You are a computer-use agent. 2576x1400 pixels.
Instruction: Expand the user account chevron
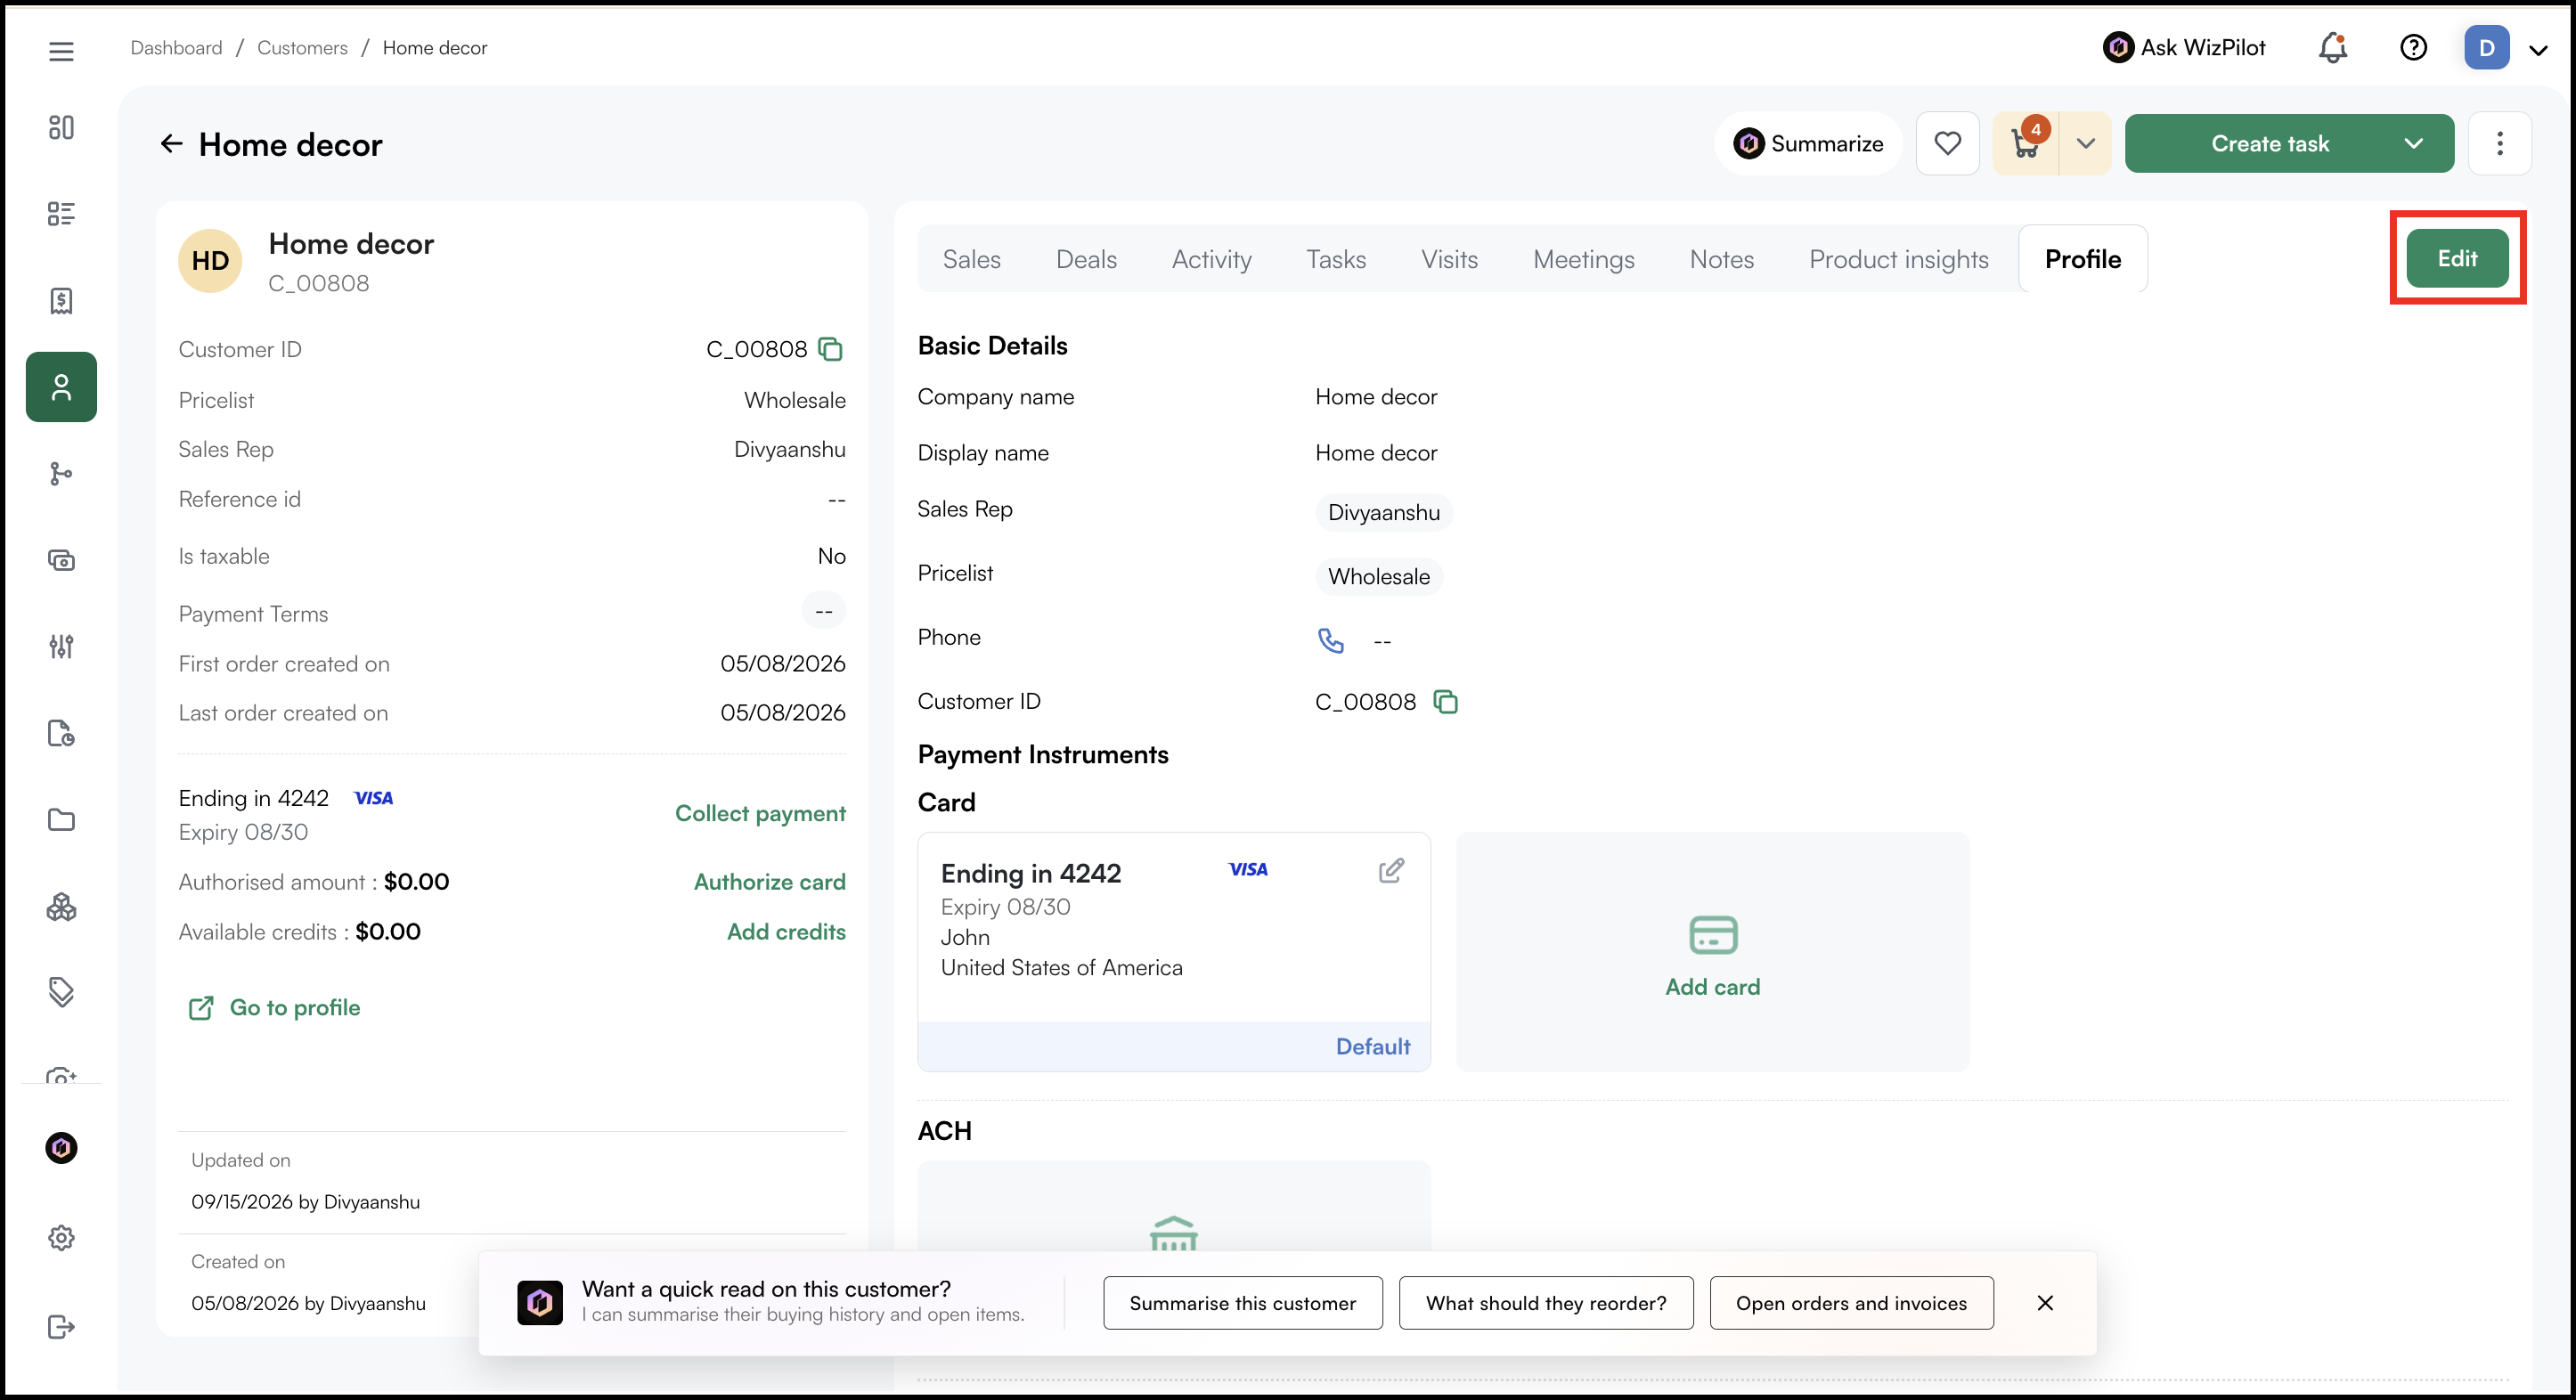coord(2538,49)
